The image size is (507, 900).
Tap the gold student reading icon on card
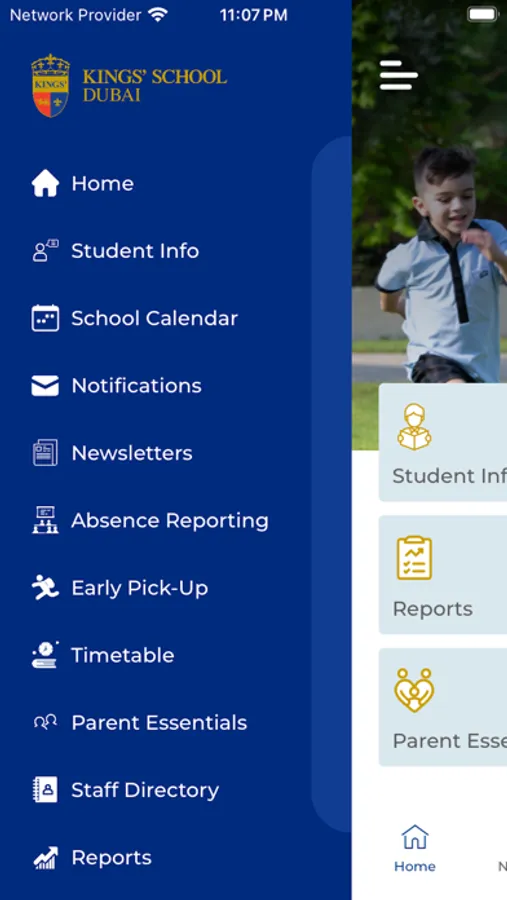(414, 427)
